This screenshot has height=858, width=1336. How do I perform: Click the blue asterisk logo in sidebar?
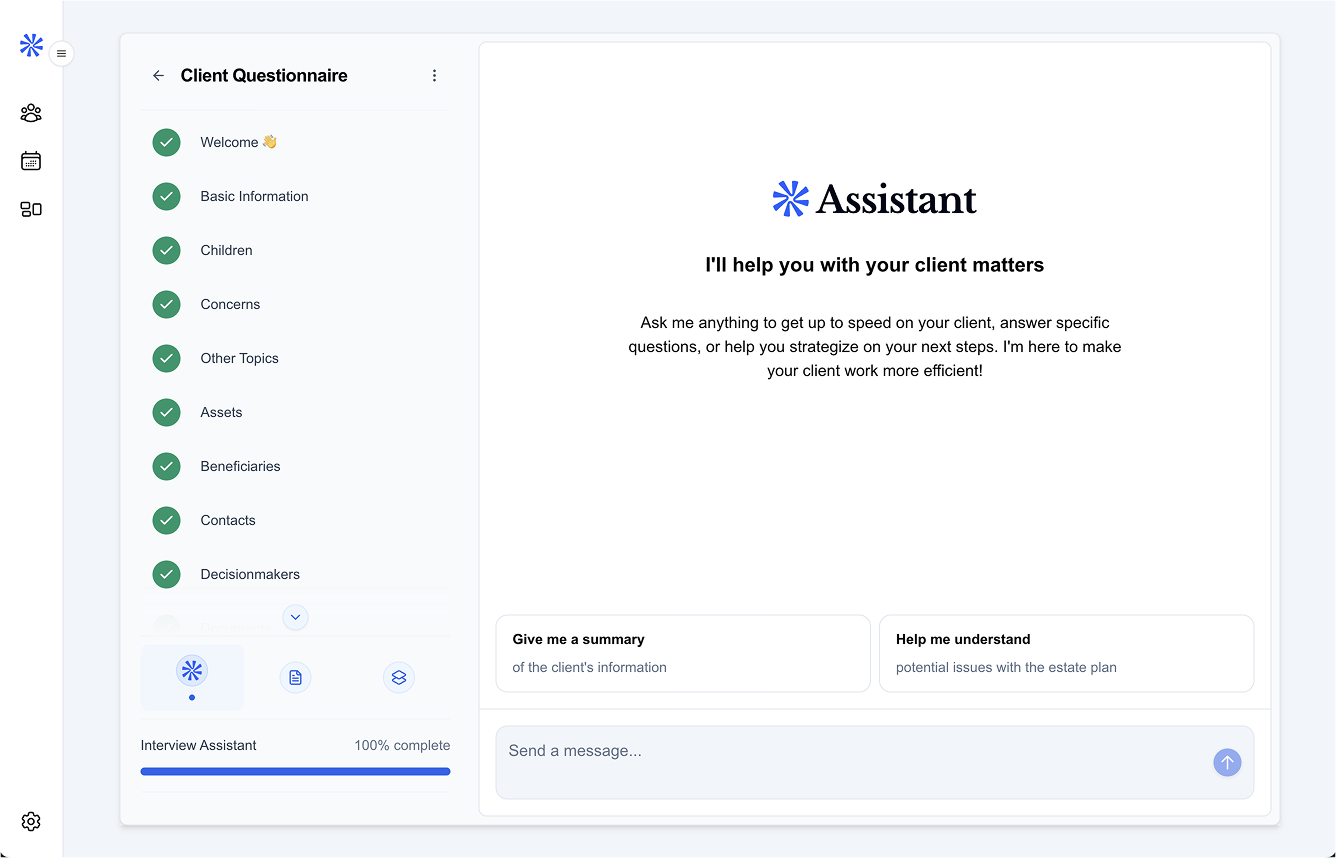coord(31,45)
